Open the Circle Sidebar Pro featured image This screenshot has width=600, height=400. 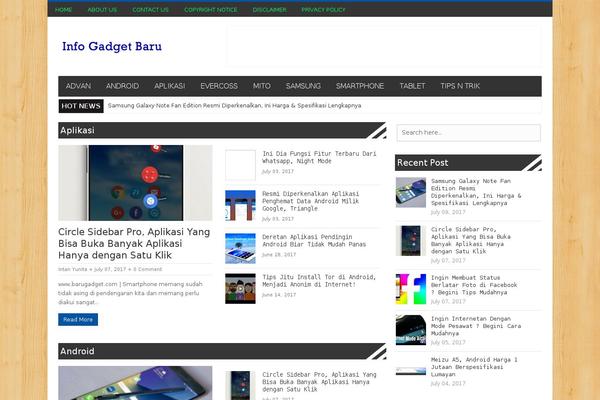(x=135, y=183)
